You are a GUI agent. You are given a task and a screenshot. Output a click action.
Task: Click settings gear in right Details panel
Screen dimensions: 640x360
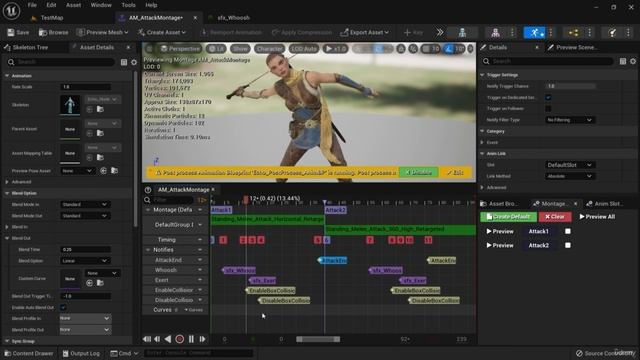(x=633, y=61)
